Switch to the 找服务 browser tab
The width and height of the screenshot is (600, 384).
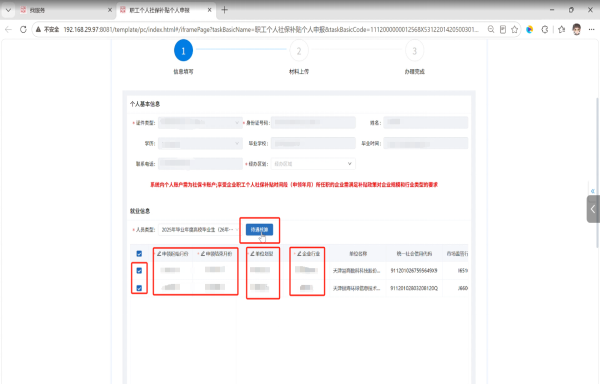(x=65, y=10)
